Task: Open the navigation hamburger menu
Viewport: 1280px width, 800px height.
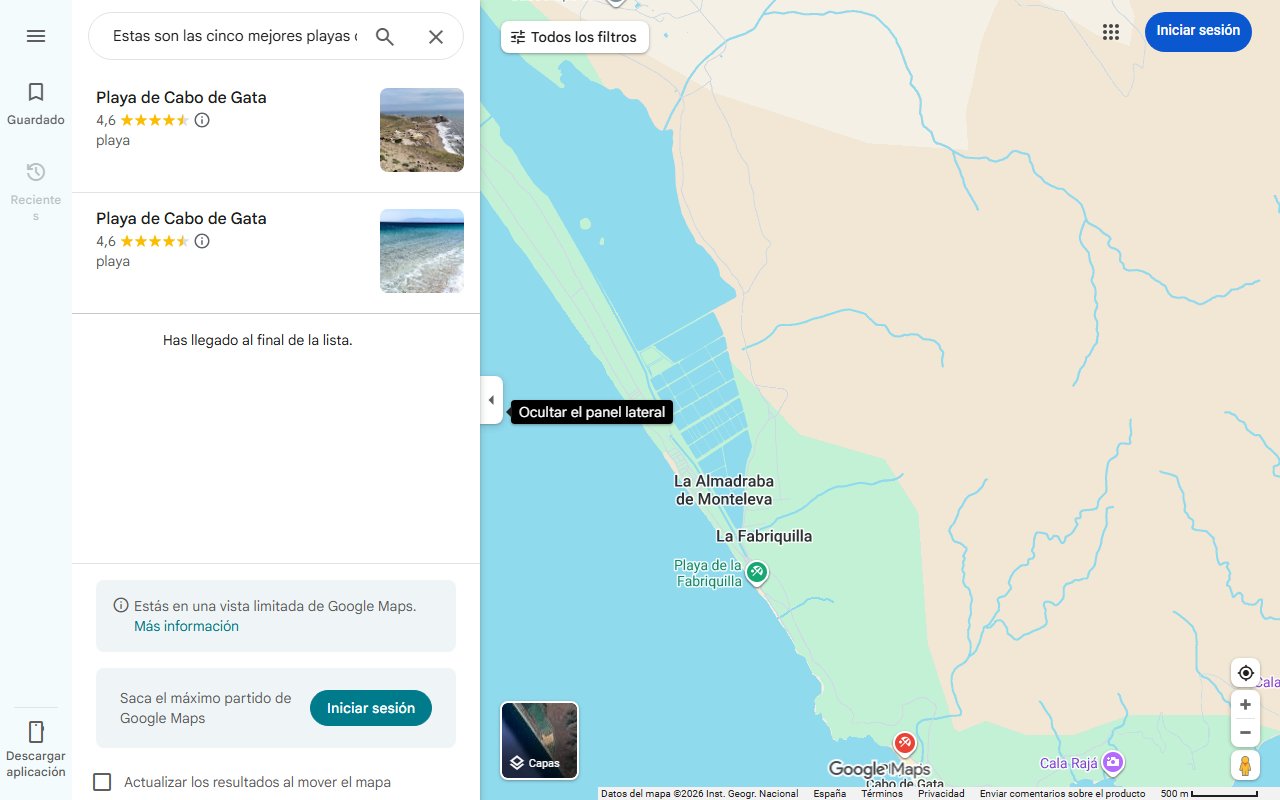Action: pyautogui.click(x=36, y=36)
